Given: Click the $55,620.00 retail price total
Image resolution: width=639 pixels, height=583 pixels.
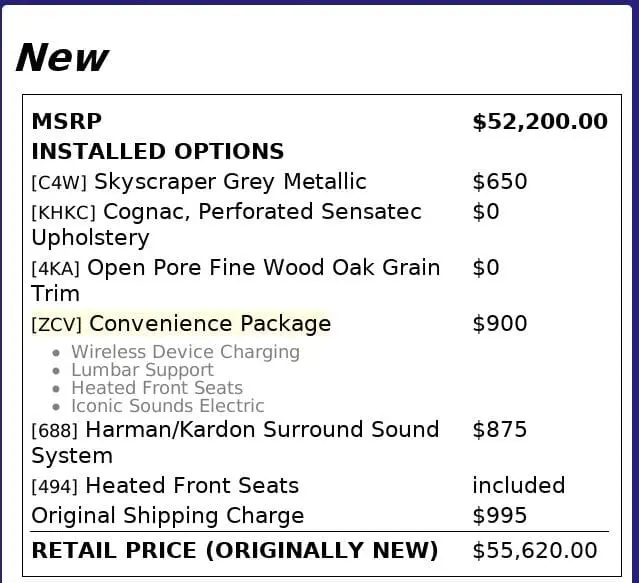Looking at the screenshot, I should coord(534,551).
